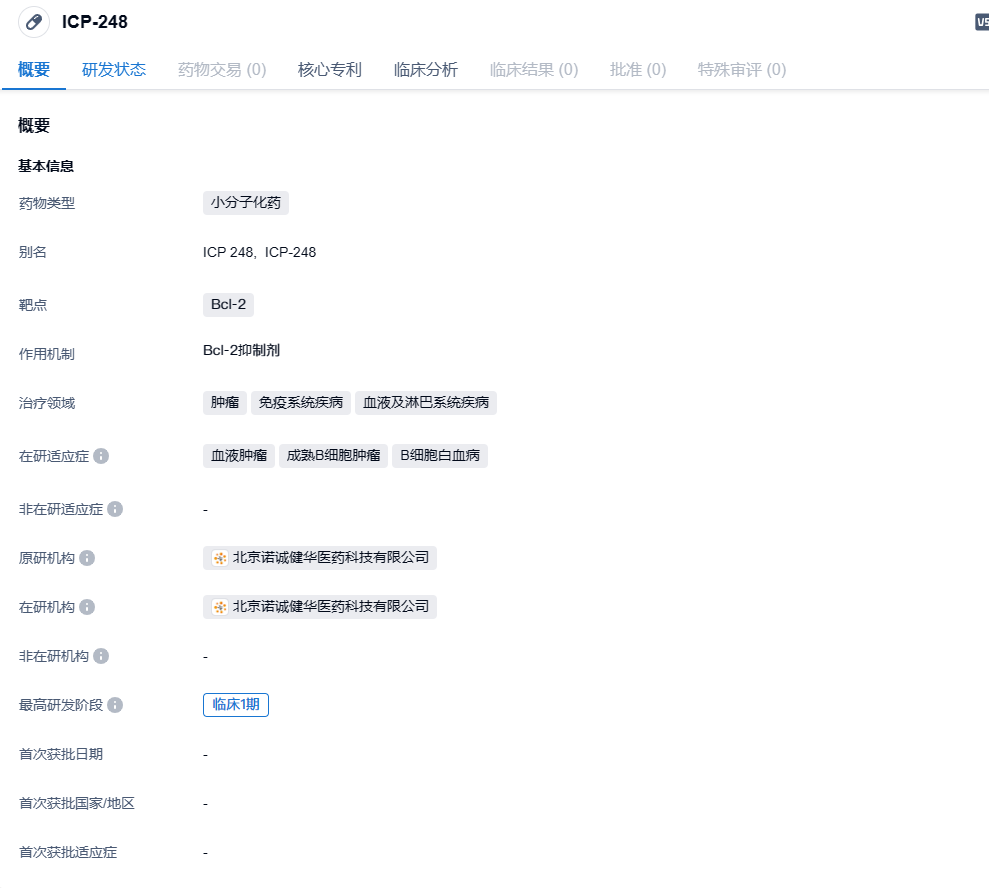
Task: Select the 概要 tab
Action: point(34,70)
